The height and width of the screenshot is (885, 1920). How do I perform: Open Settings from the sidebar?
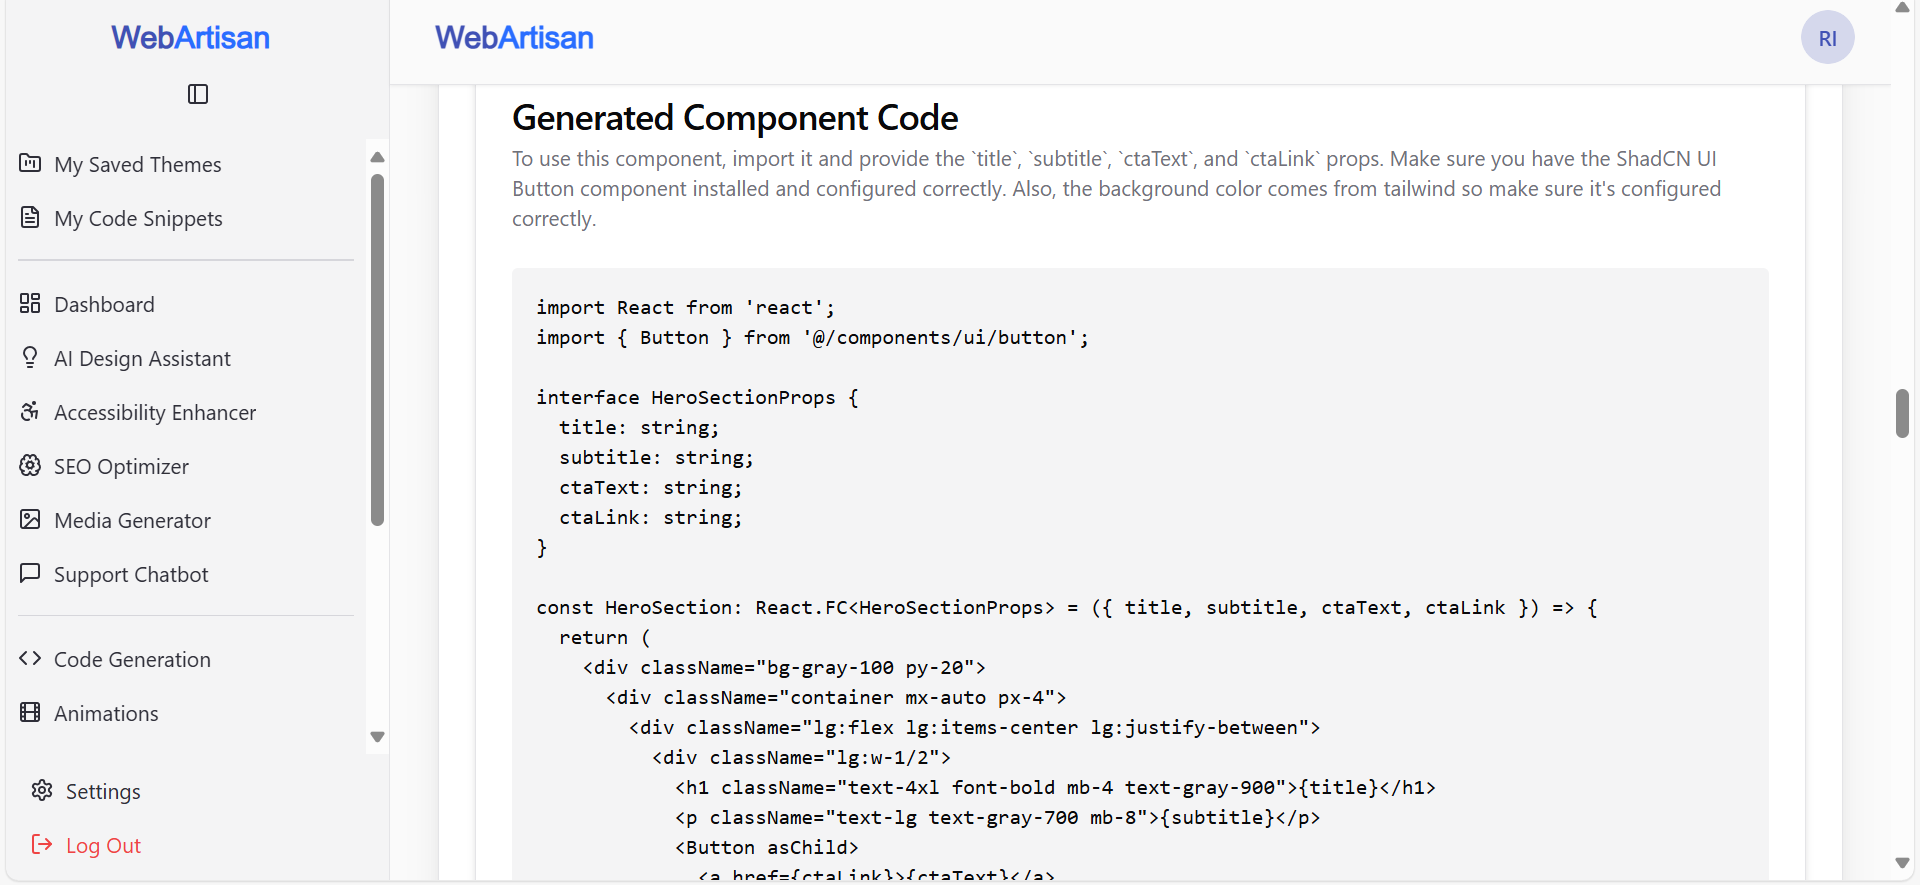pyautogui.click(x=102, y=791)
